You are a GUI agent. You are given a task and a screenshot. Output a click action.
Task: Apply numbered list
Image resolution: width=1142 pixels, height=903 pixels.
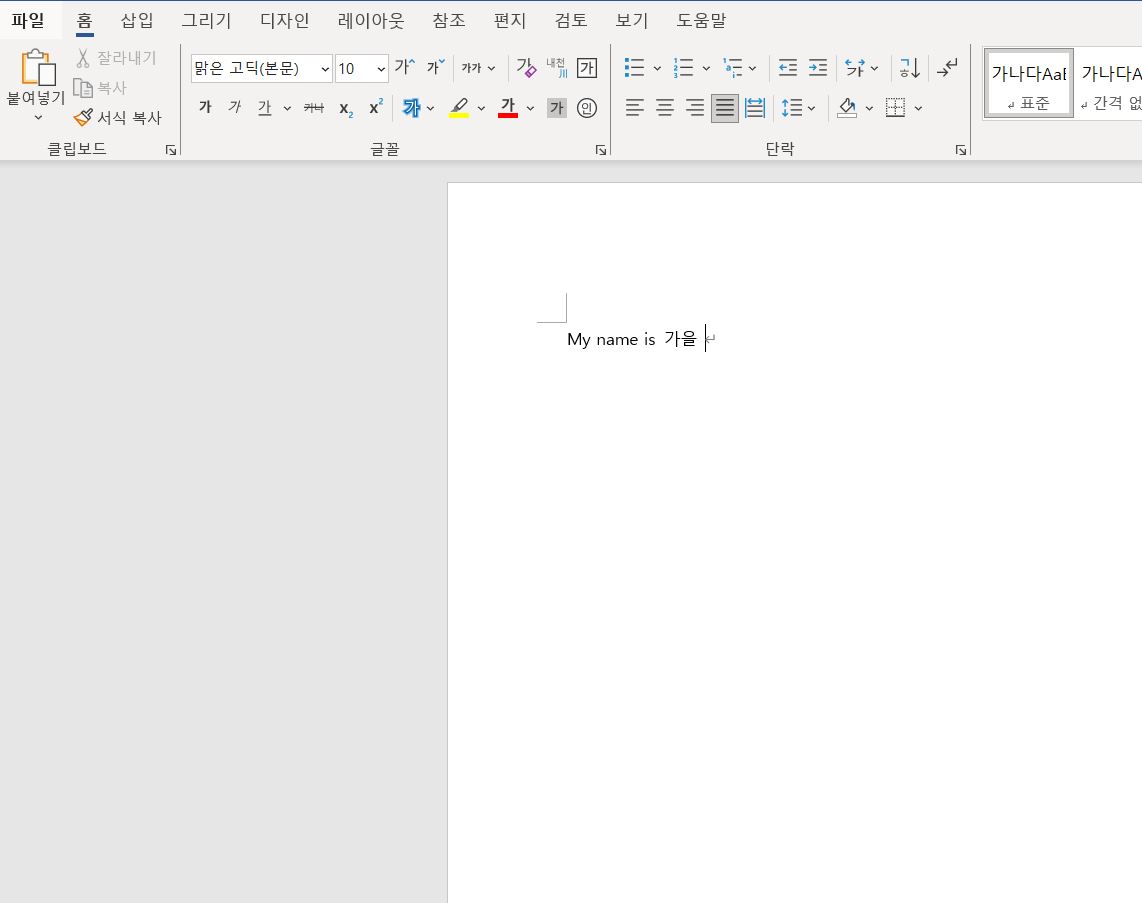coord(683,68)
